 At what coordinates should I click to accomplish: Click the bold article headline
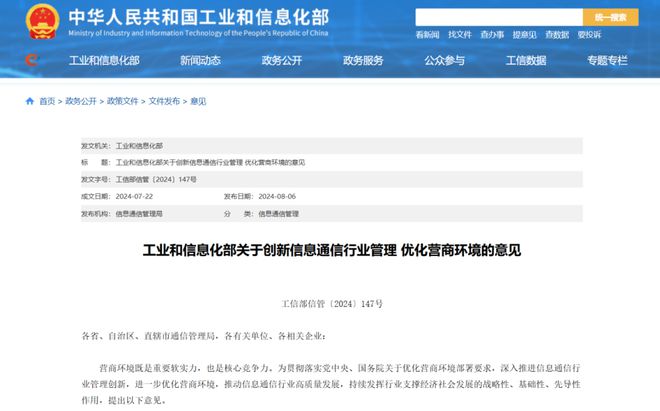(x=332, y=250)
